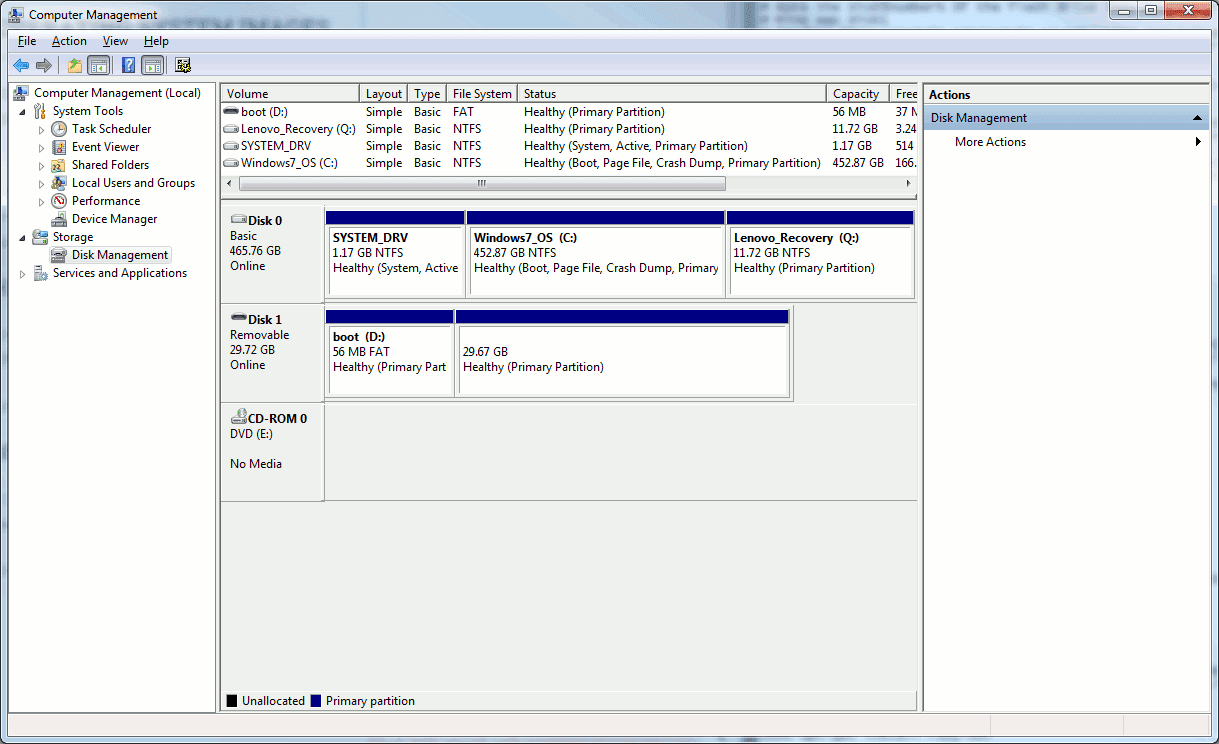Click the Task Scheduler clock icon
Screen dimensions: 1219x744
(x=59, y=129)
